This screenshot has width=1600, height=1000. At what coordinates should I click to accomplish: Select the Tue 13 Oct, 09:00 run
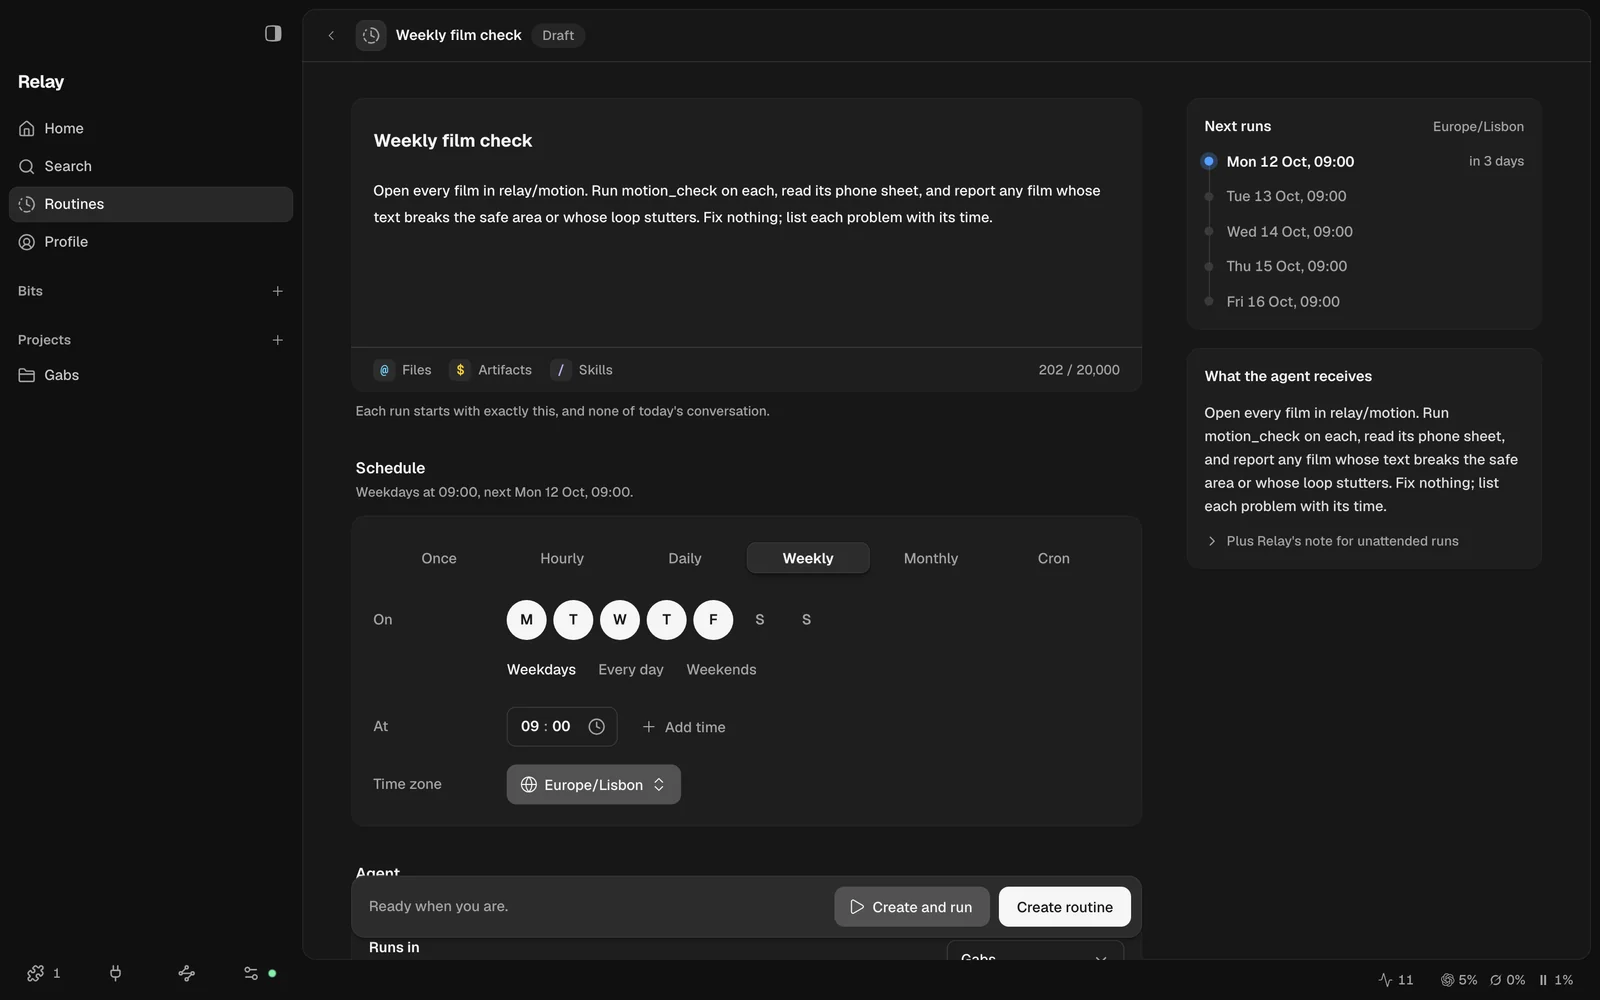1286,197
